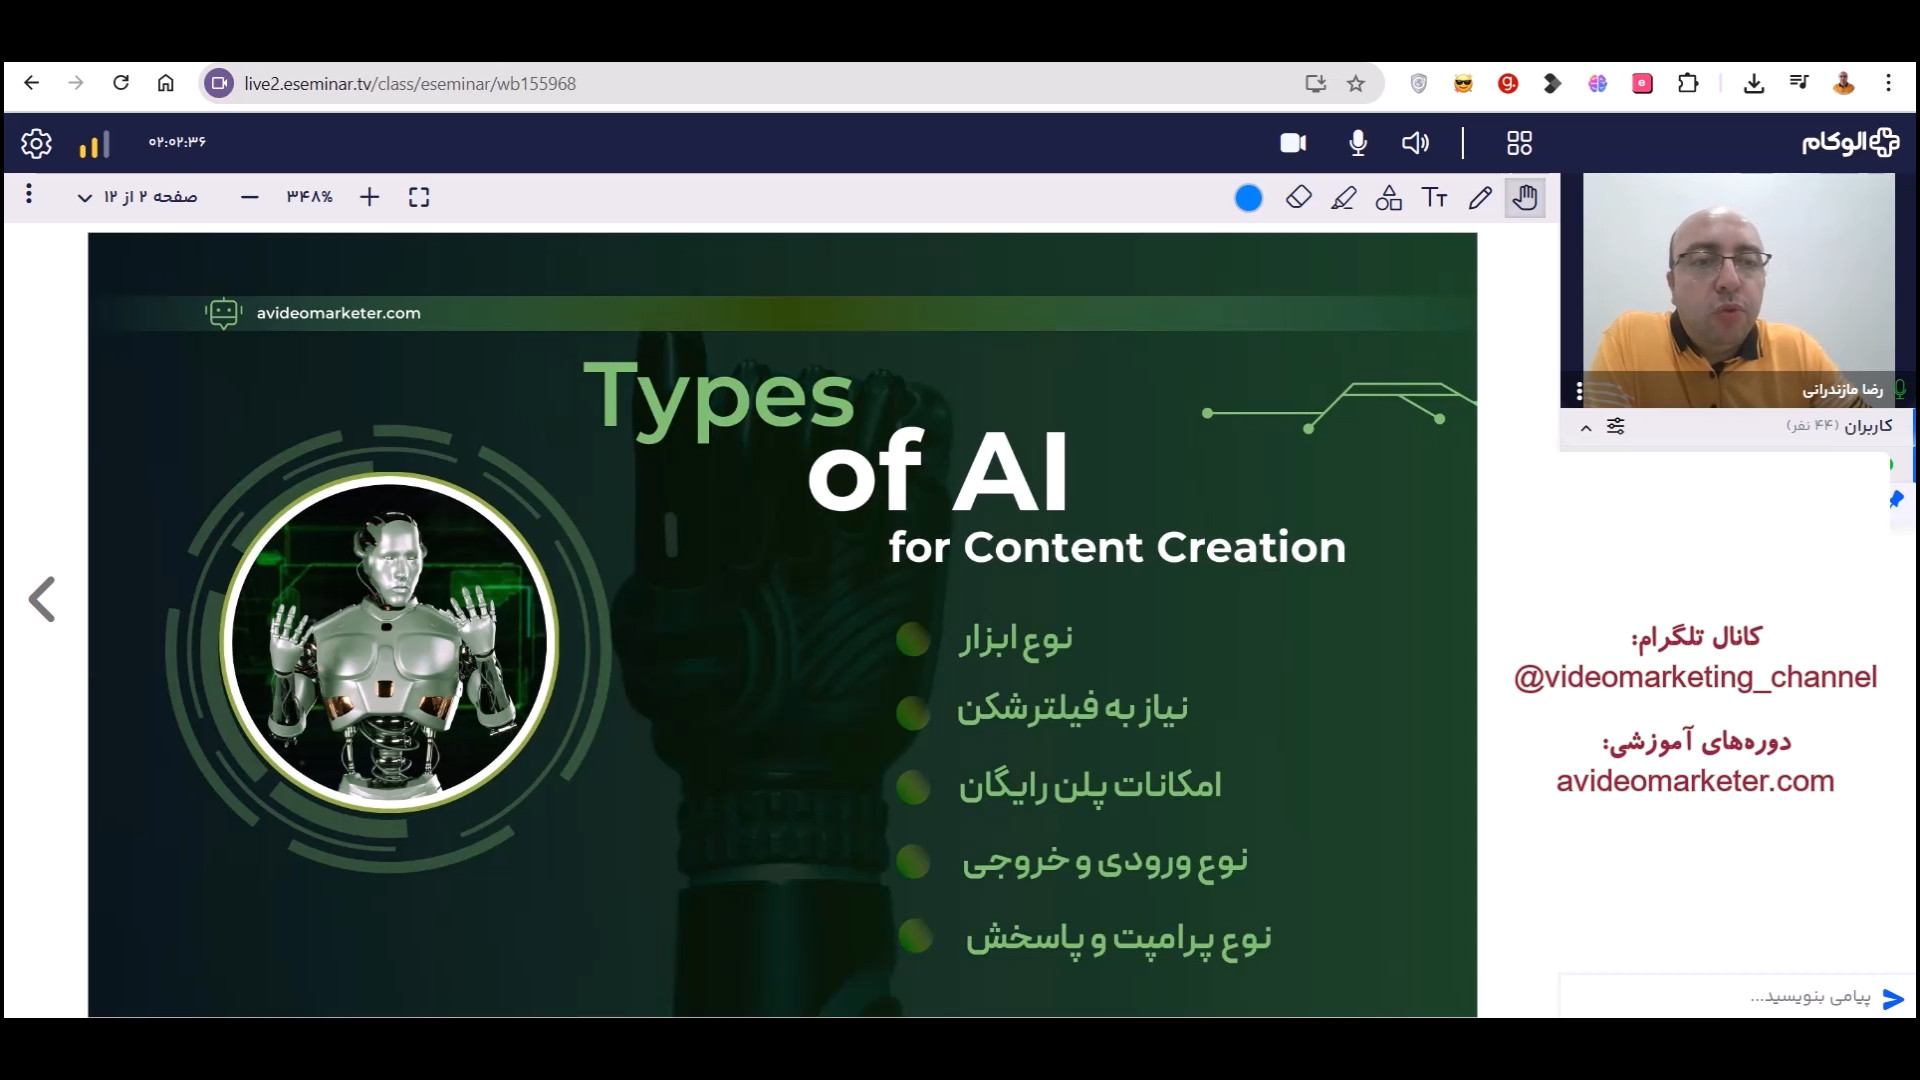Activate the hand pan tool
The image size is (1920, 1080).
click(1525, 198)
